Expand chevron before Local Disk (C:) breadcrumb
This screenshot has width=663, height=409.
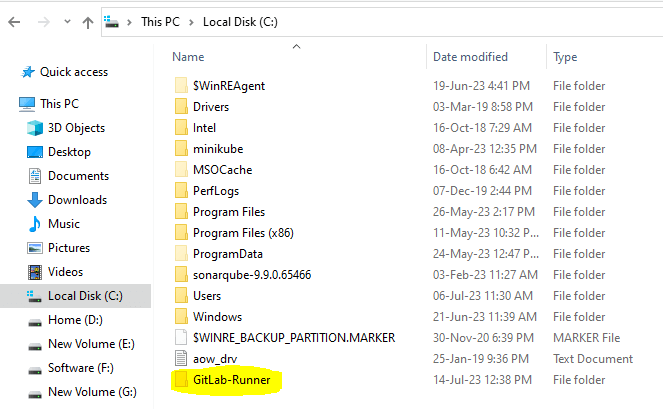[192, 22]
